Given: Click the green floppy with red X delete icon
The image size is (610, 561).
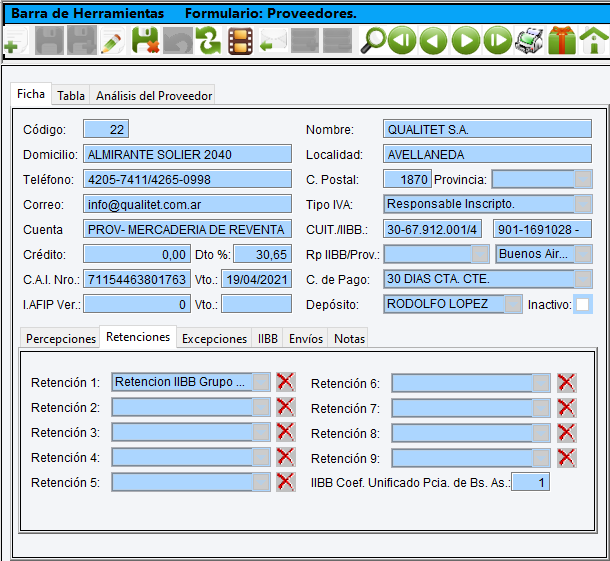Looking at the screenshot, I should tap(145, 40).
